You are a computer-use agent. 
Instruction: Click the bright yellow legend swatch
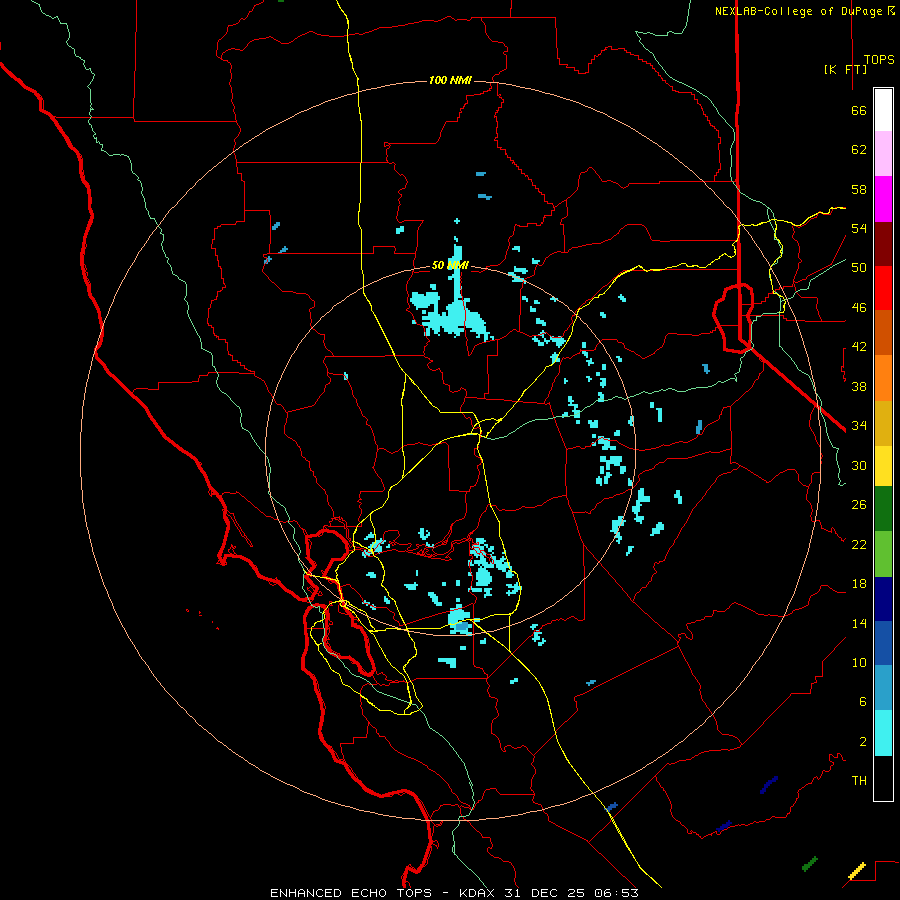pos(883,466)
